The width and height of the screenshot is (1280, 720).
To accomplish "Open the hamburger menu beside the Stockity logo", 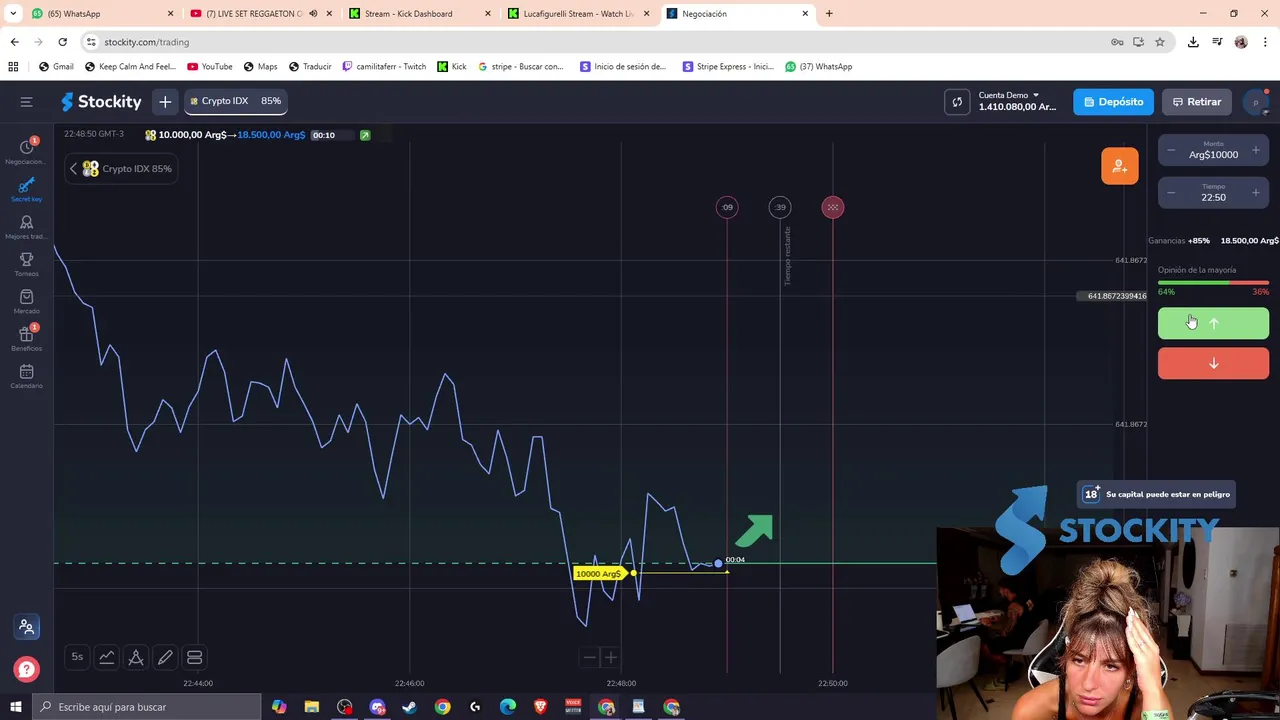I will (26, 102).
